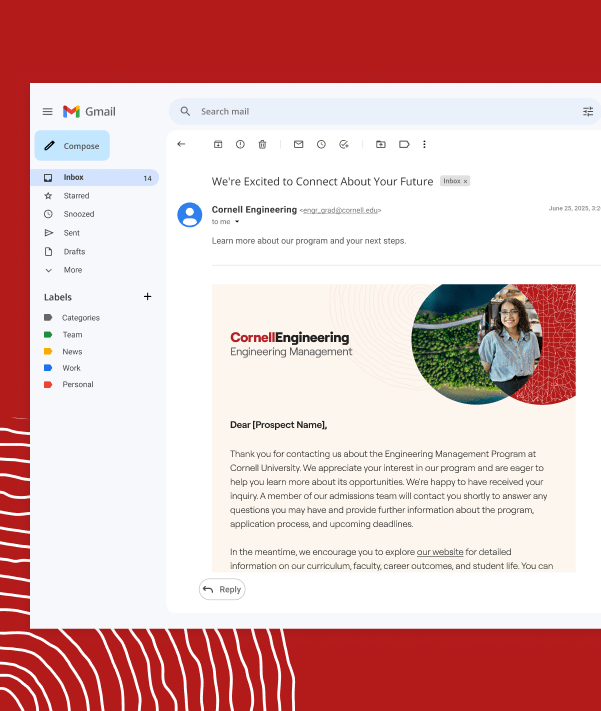Click Compose button

[72, 146]
